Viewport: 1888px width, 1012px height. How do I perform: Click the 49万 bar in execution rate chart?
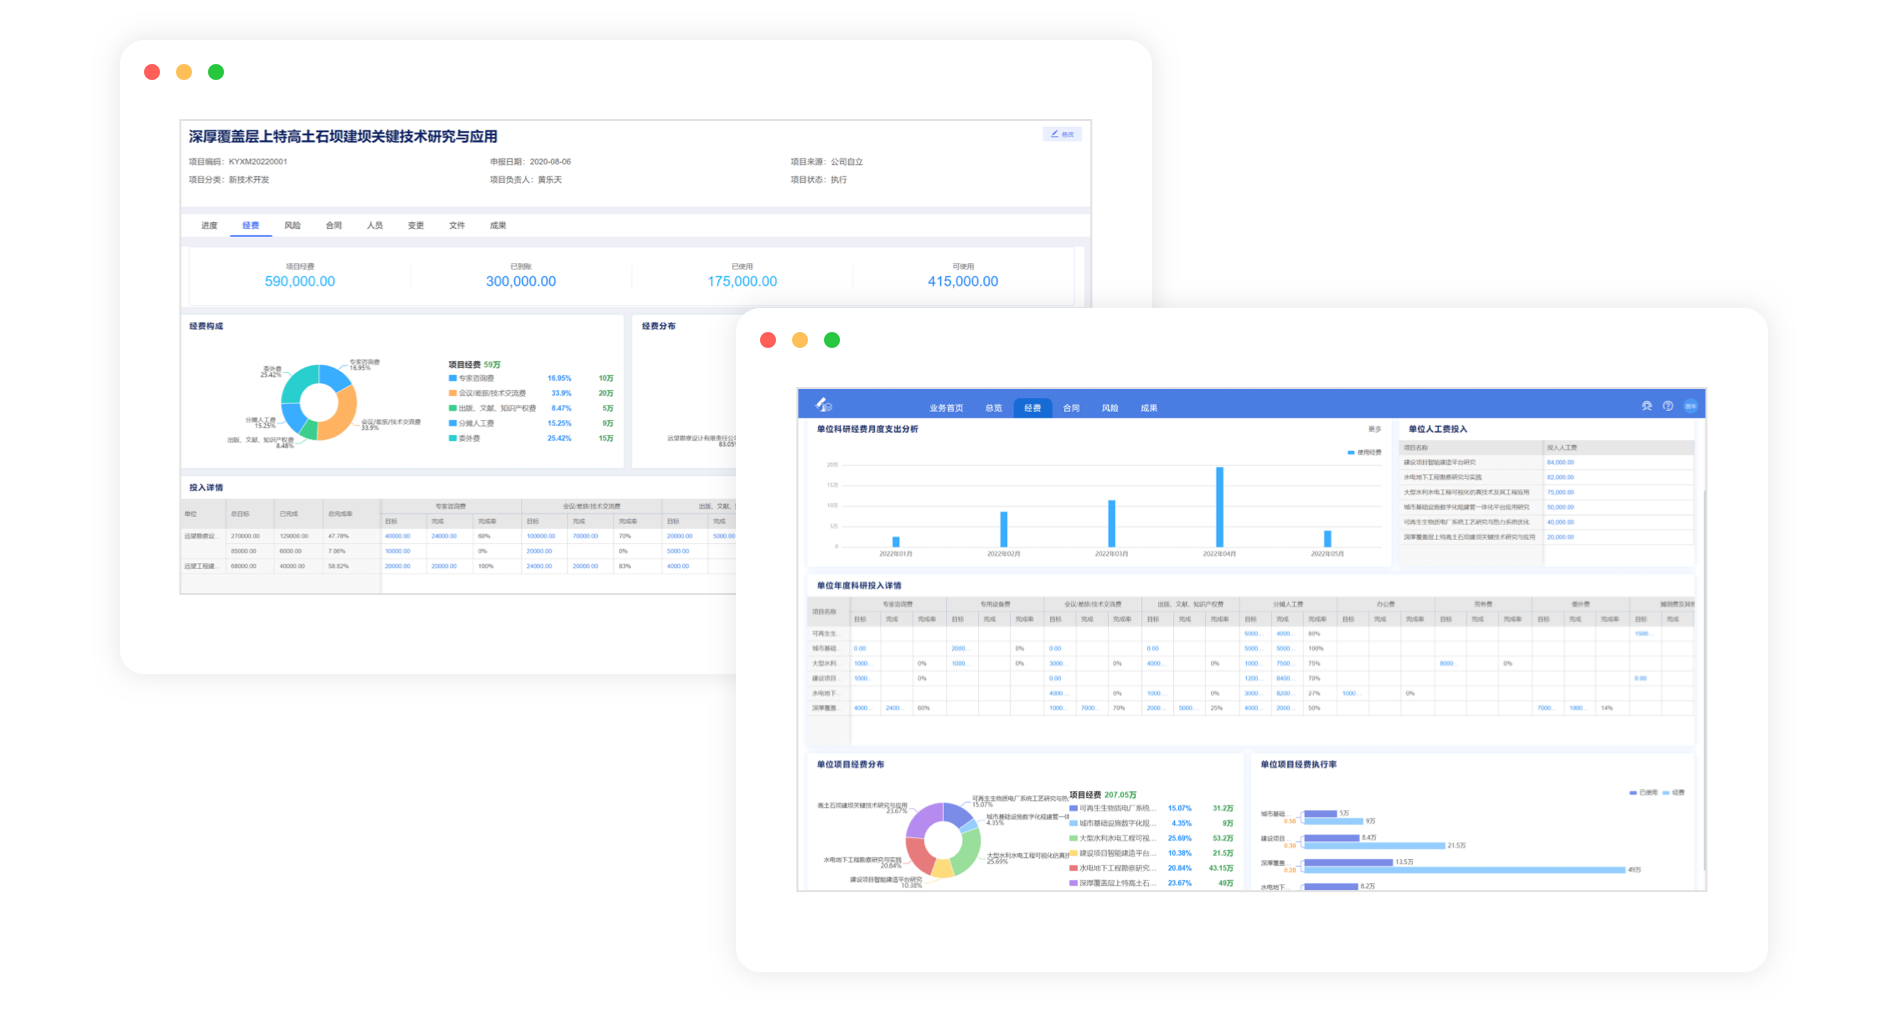1464,870
